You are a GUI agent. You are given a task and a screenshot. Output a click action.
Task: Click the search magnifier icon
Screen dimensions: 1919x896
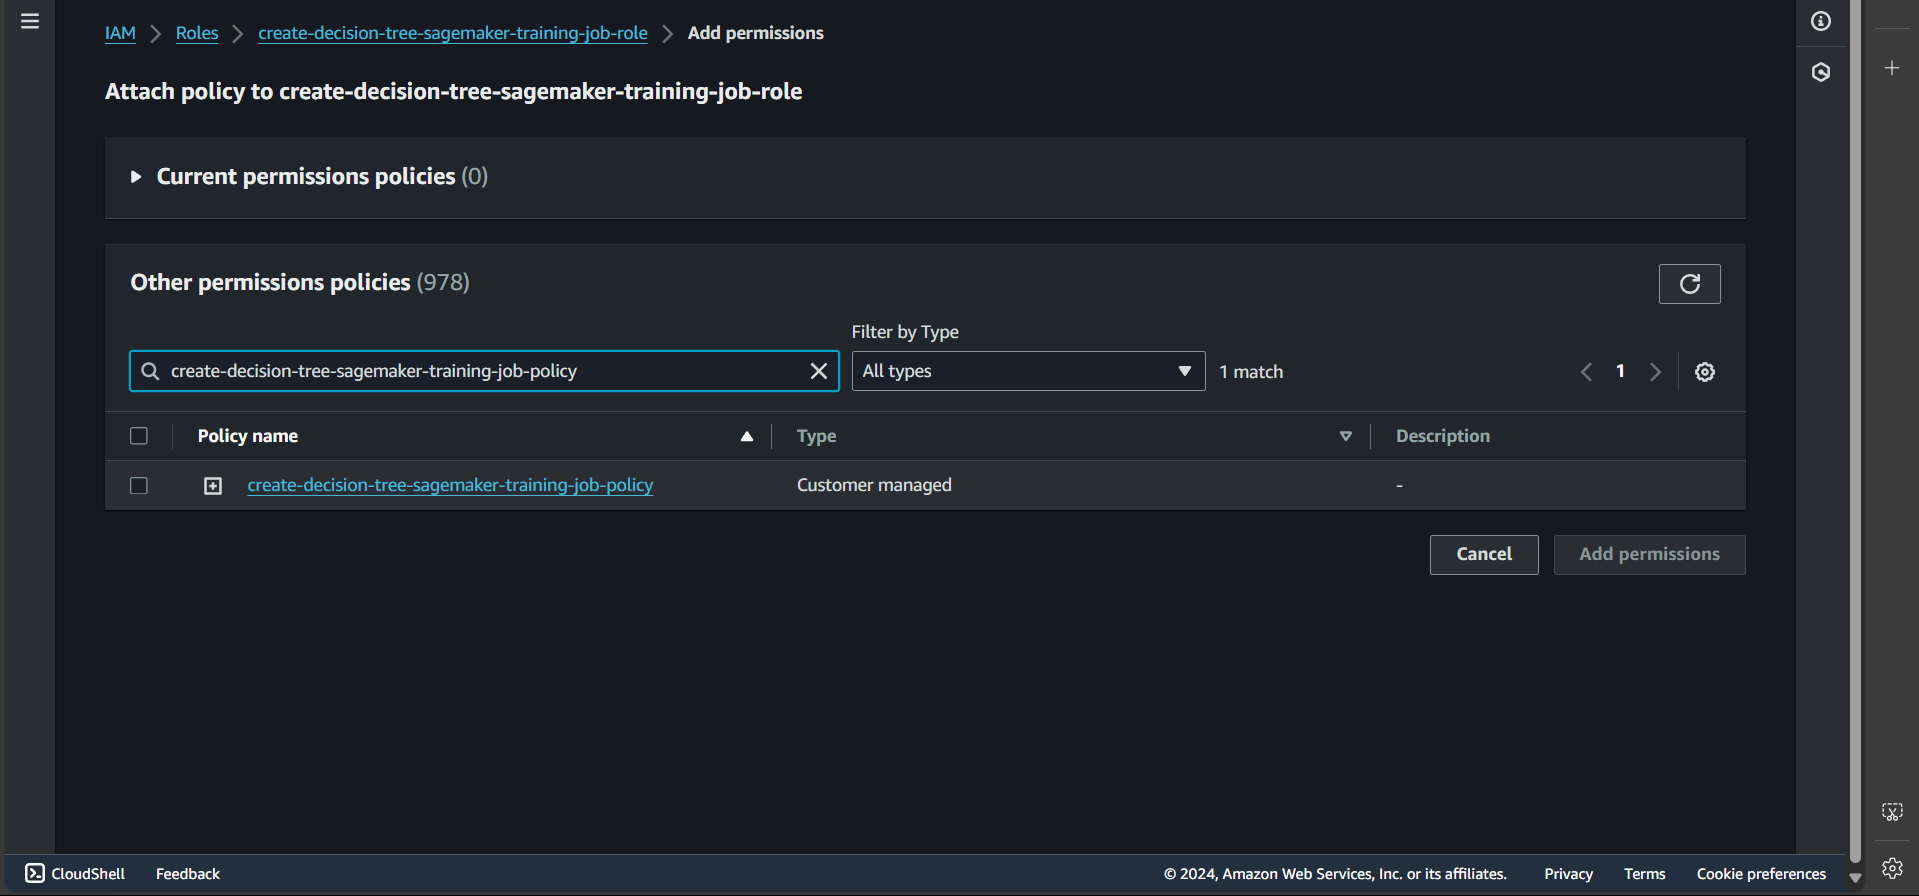pyautogui.click(x=150, y=371)
